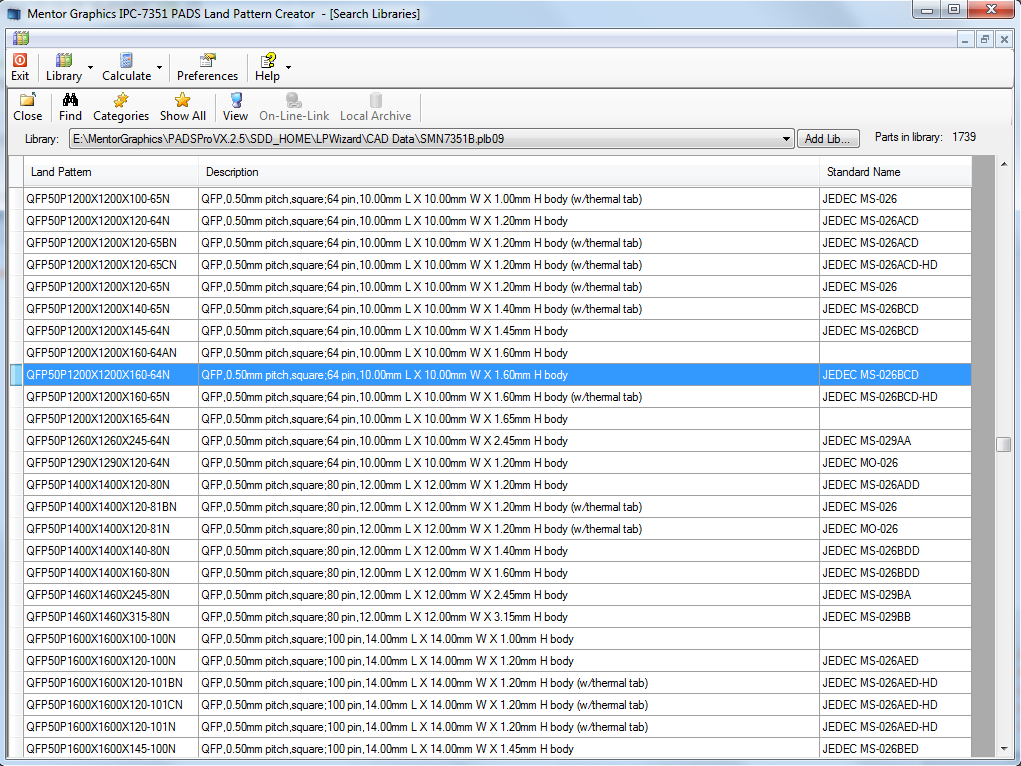This screenshot has height=766, width=1021.
Task: Click the scrollbar down arrow
Action: (1003, 749)
